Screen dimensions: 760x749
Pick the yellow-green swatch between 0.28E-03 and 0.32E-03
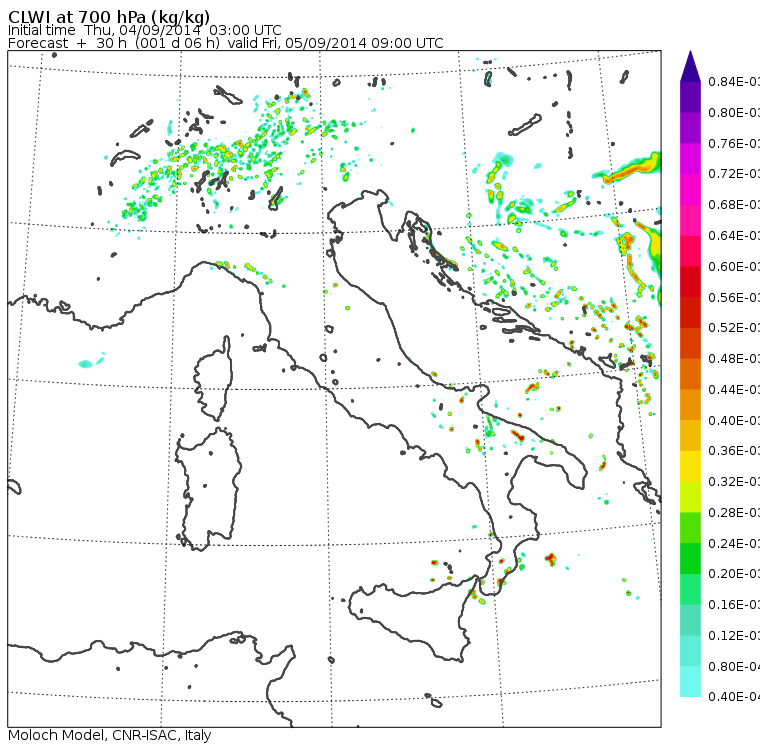pyautogui.click(x=690, y=497)
